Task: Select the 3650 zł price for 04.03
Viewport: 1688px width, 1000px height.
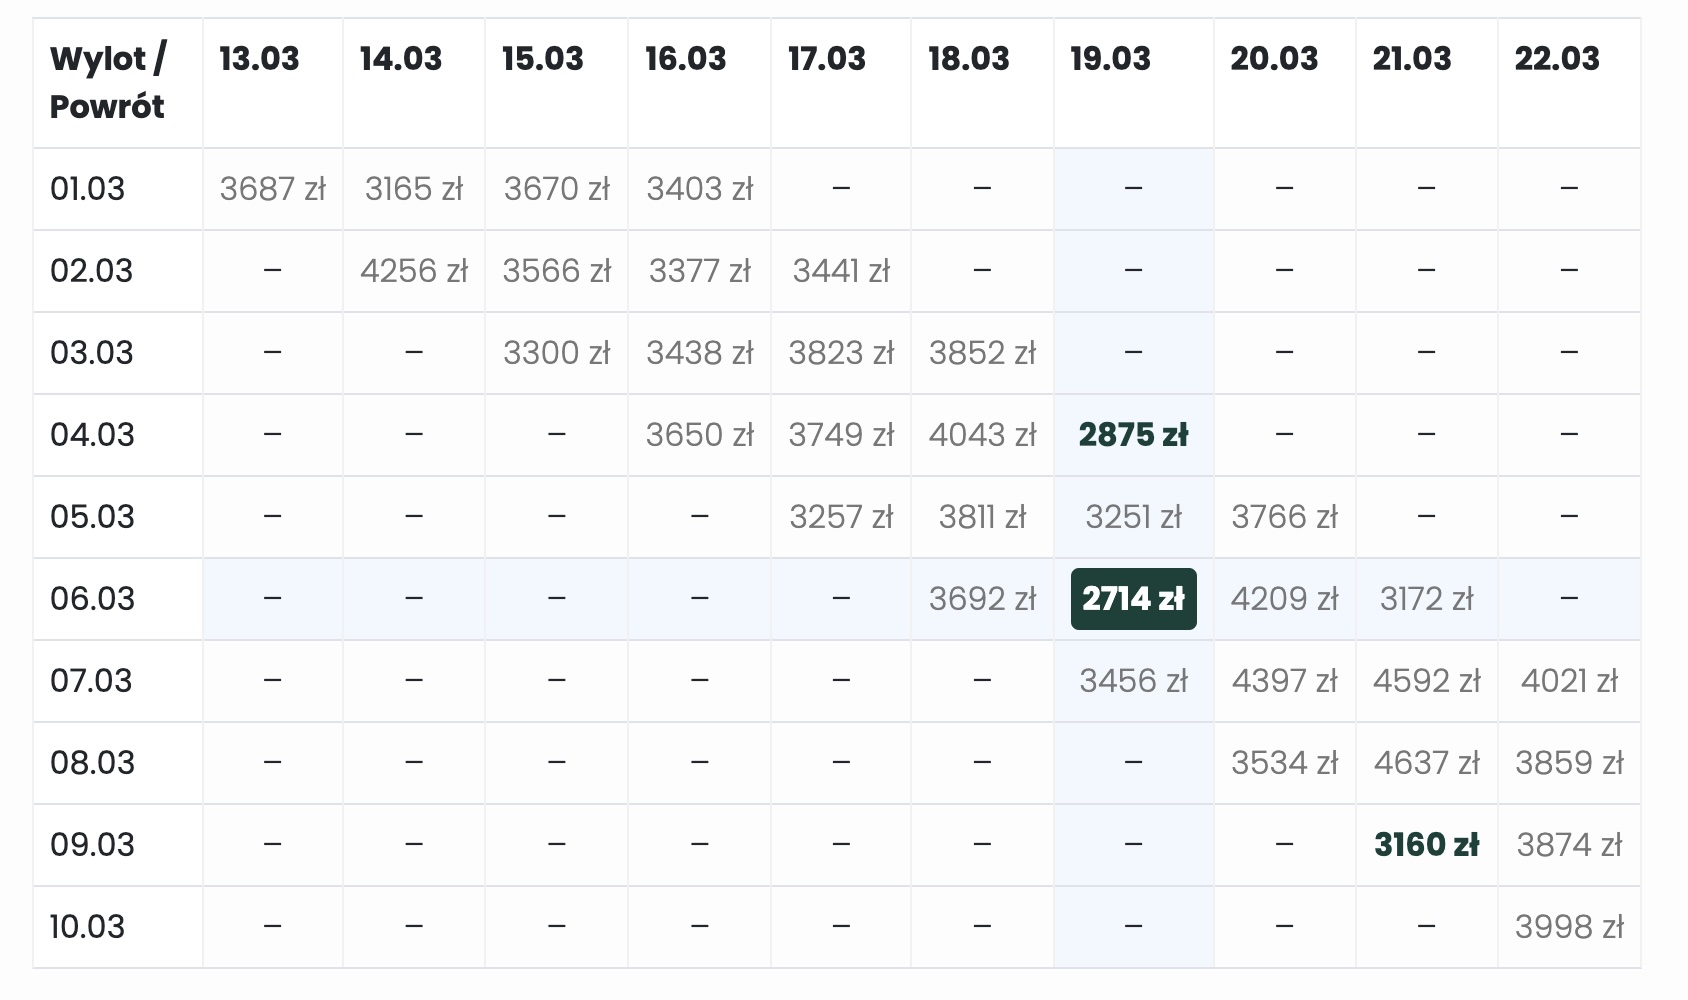Action: pos(699,435)
